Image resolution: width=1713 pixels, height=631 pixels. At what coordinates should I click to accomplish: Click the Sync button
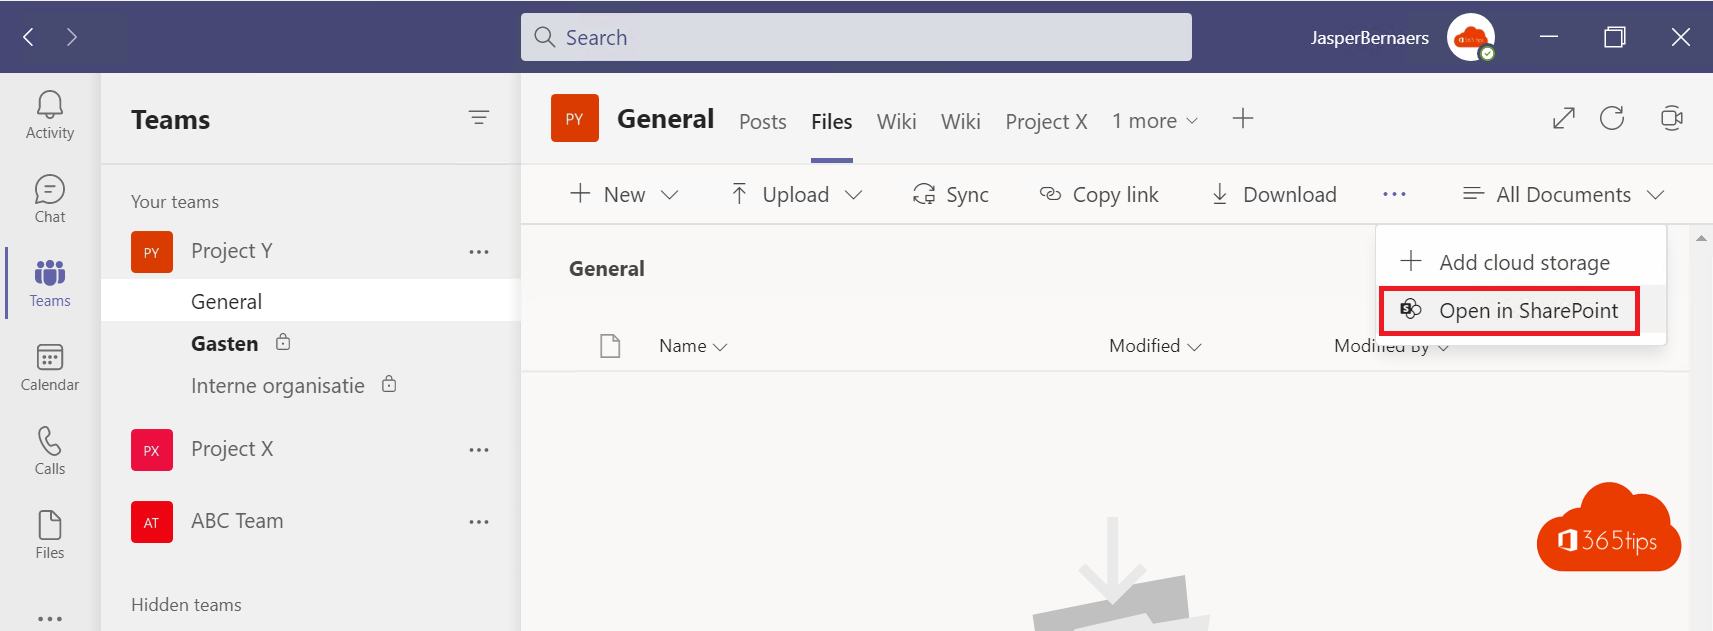(x=951, y=195)
